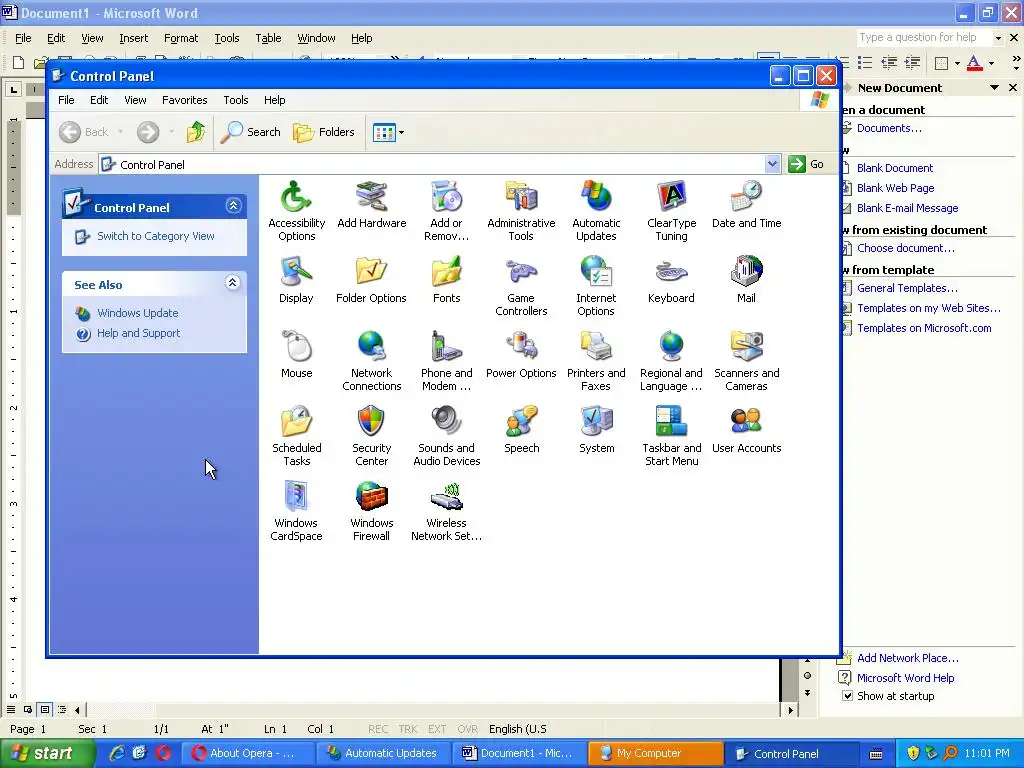The width and height of the screenshot is (1024, 768).
Task: Open Accessibility Options applet
Action: pos(296,211)
